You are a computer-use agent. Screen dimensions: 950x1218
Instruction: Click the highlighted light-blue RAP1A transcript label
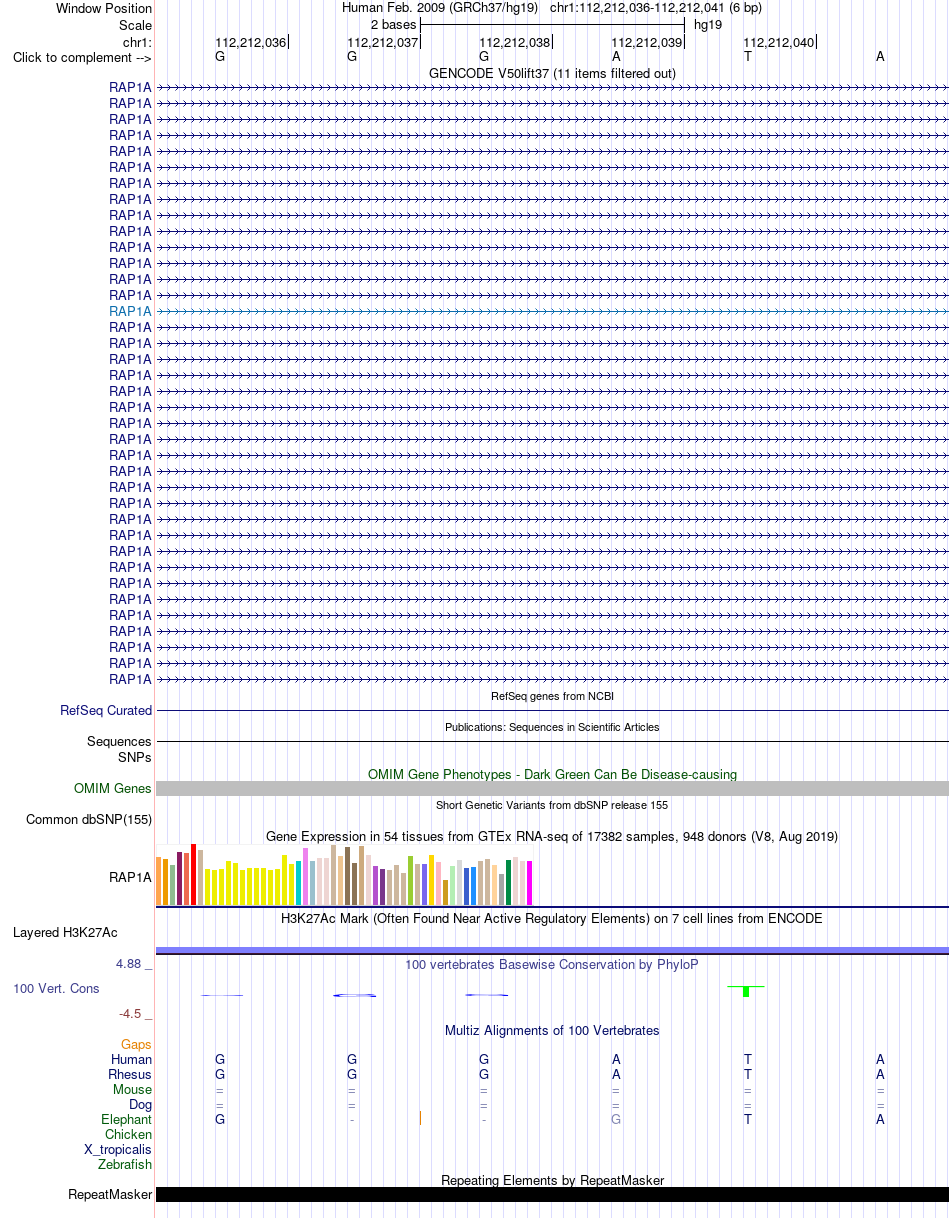click(130, 311)
